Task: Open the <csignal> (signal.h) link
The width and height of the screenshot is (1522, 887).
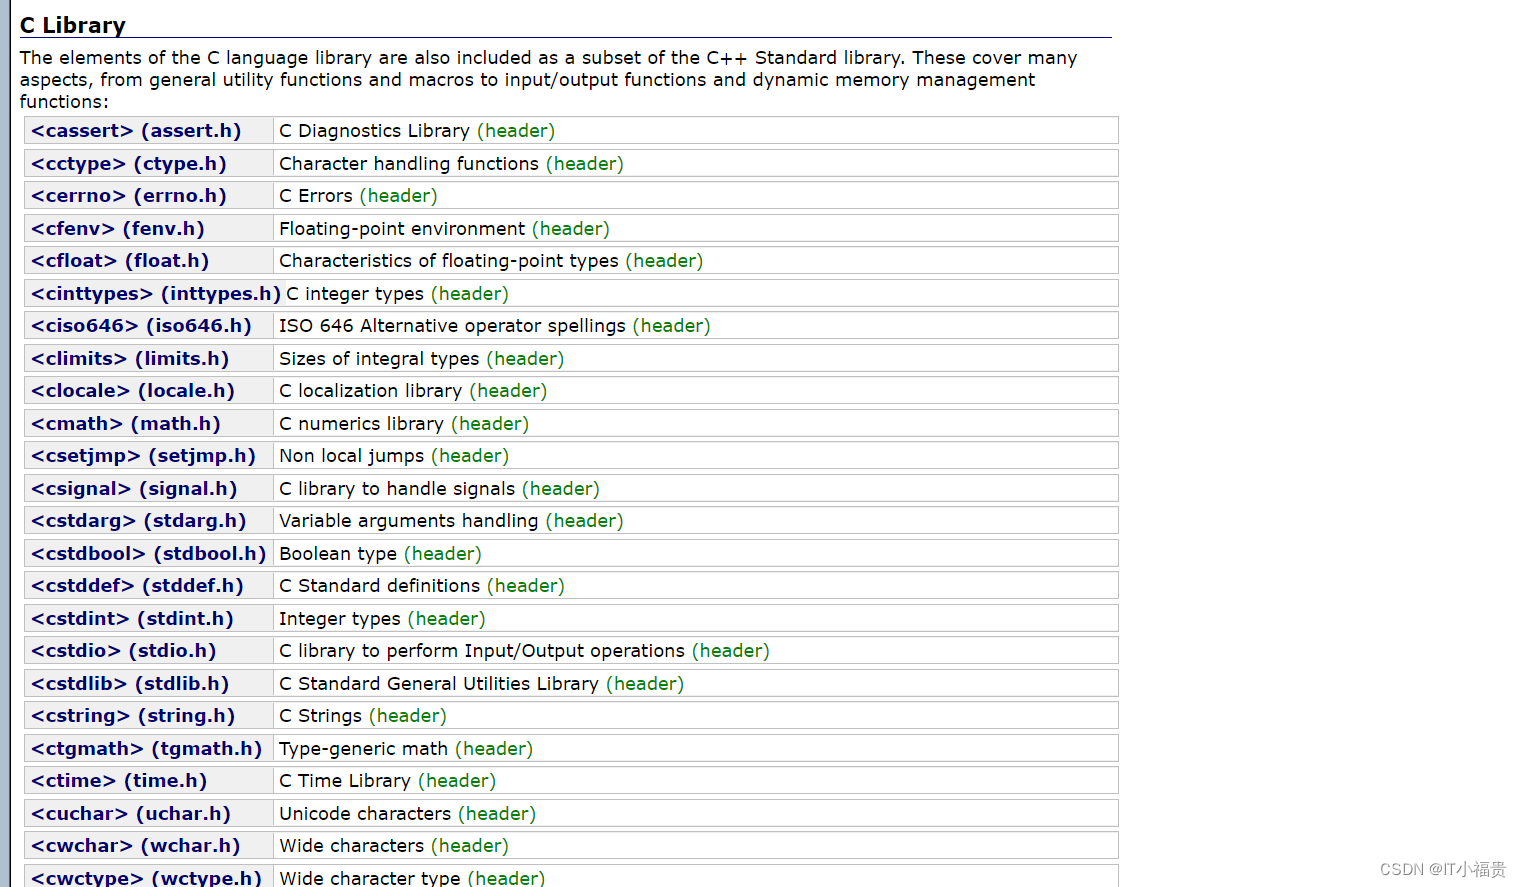Action: [x=134, y=488]
